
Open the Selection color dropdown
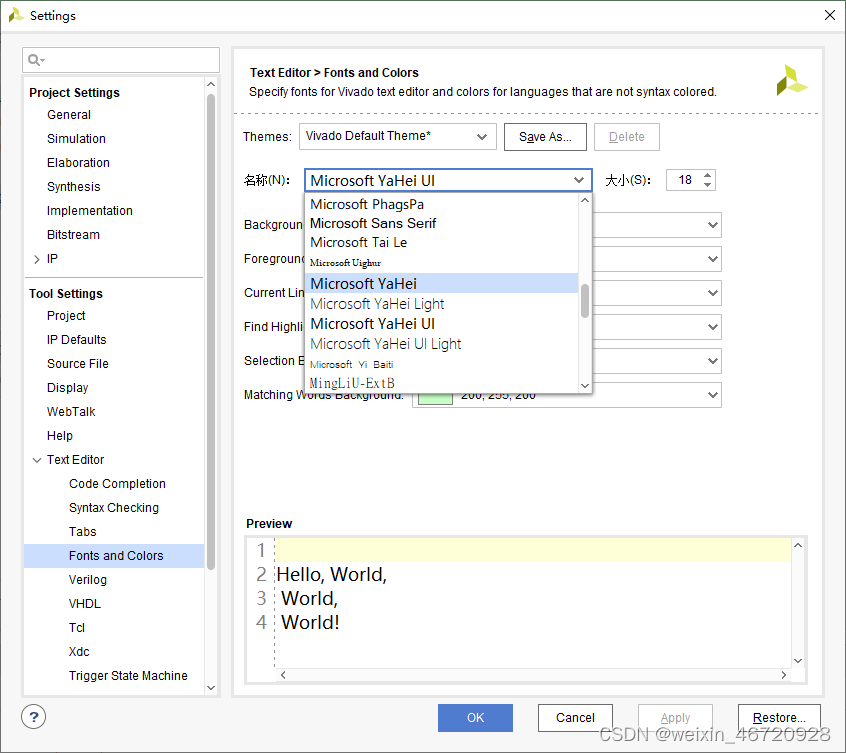point(713,361)
